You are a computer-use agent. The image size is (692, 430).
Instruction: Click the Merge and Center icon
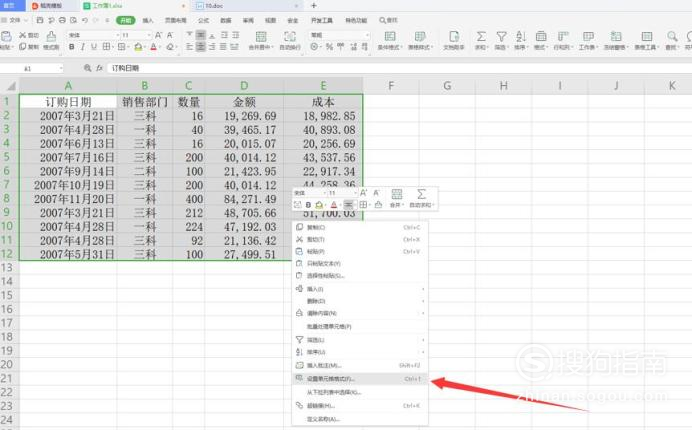pos(261,36)
